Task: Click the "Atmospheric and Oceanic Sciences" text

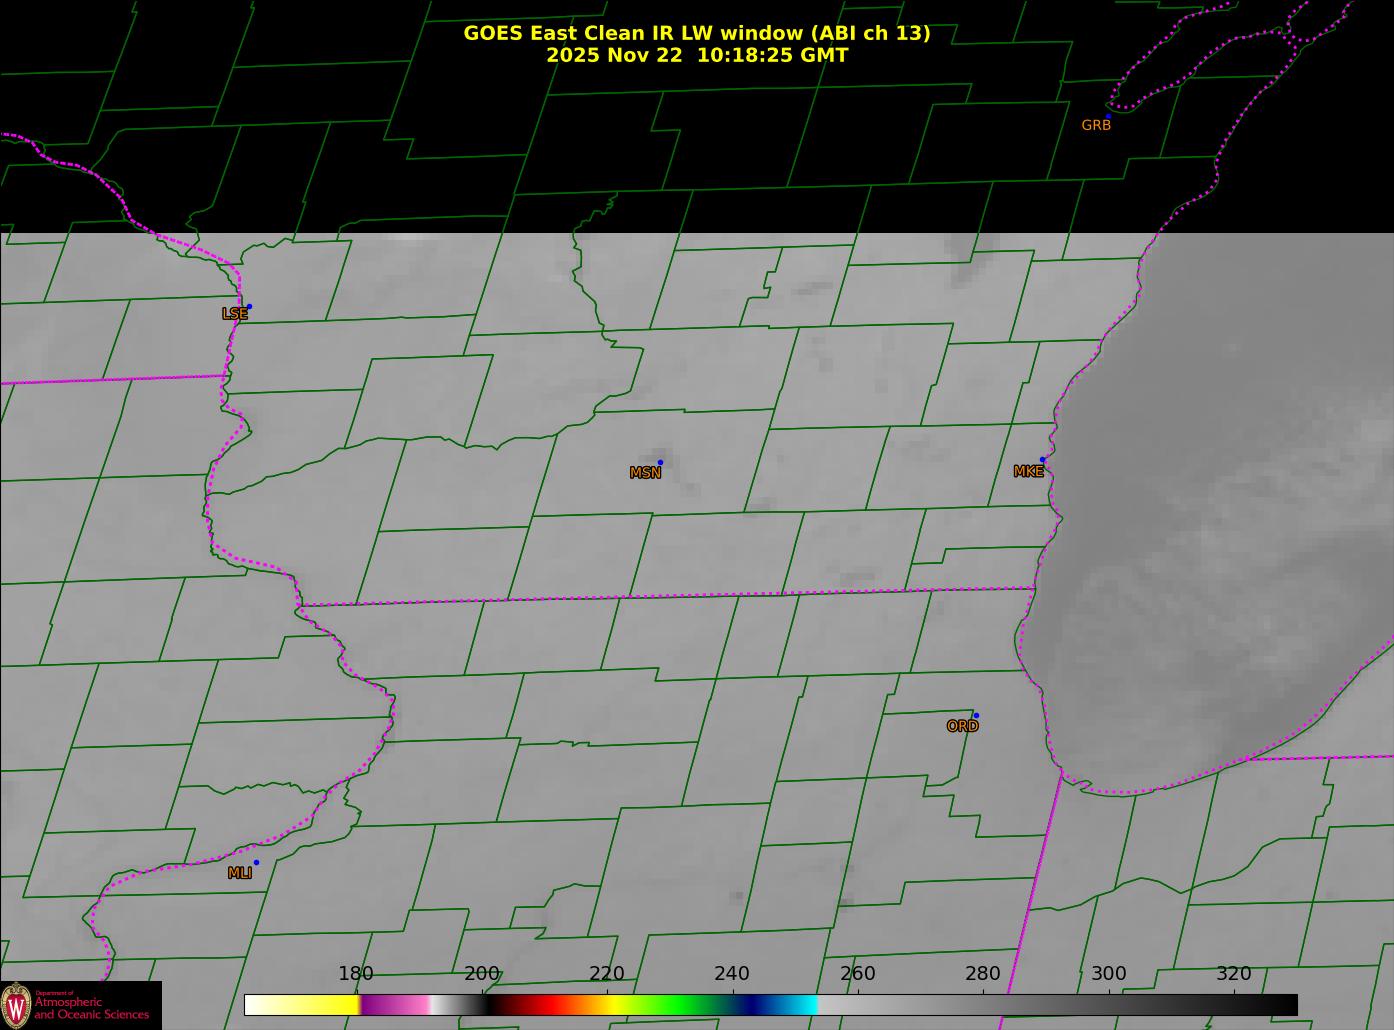Action: click(92, 1008)
